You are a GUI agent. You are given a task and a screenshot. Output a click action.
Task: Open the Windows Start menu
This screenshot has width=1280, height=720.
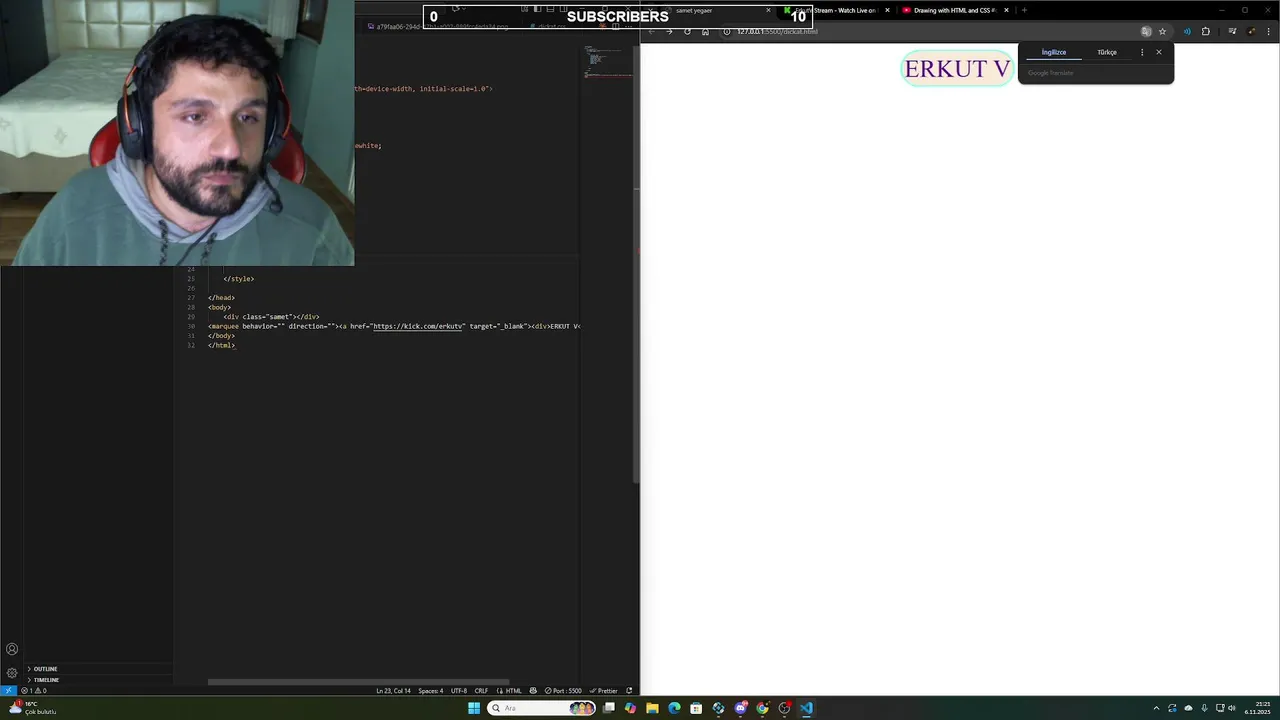(x=474, y=708)
